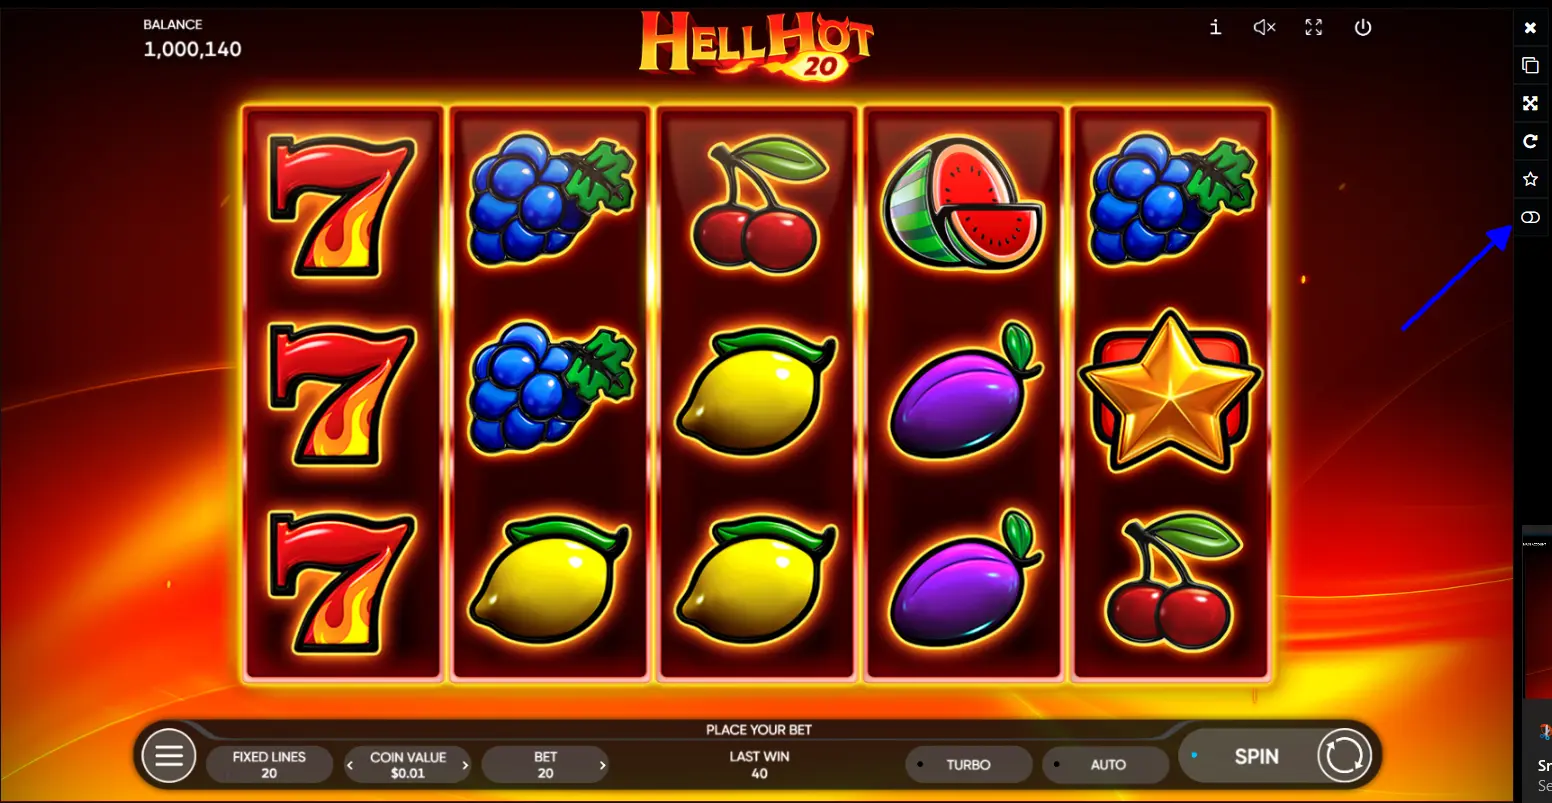Click the power exit icon
Viewport: 1552px width, 803px height.
point(1363,28)
